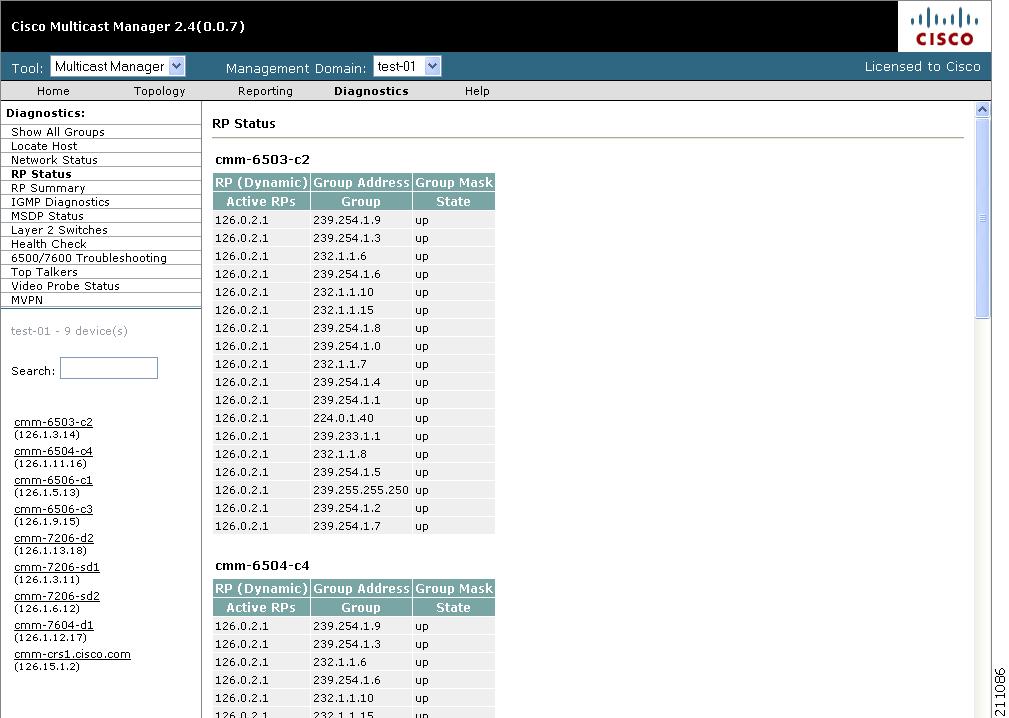The width and height of the screenshot is (1009, 718).
Task: View the MSDP Status report
Action: click(x=49, y=215)
